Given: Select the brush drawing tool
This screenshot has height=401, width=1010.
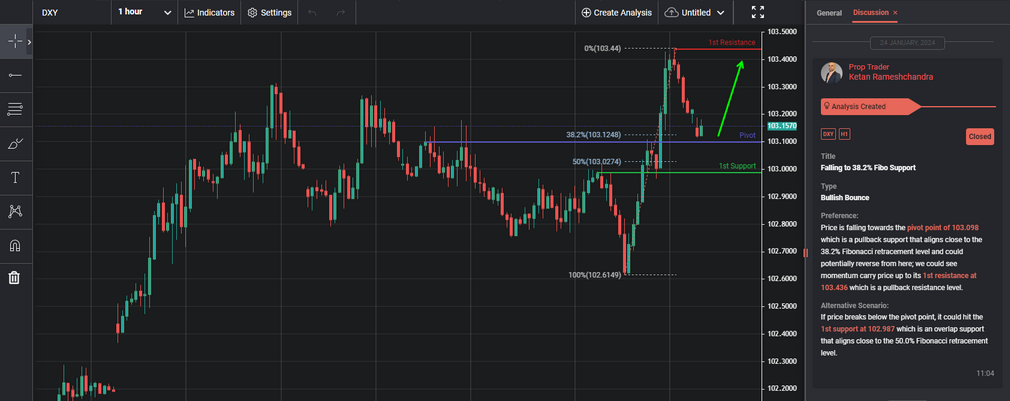Looking at the screenshot, I should (x=15, y=144).
